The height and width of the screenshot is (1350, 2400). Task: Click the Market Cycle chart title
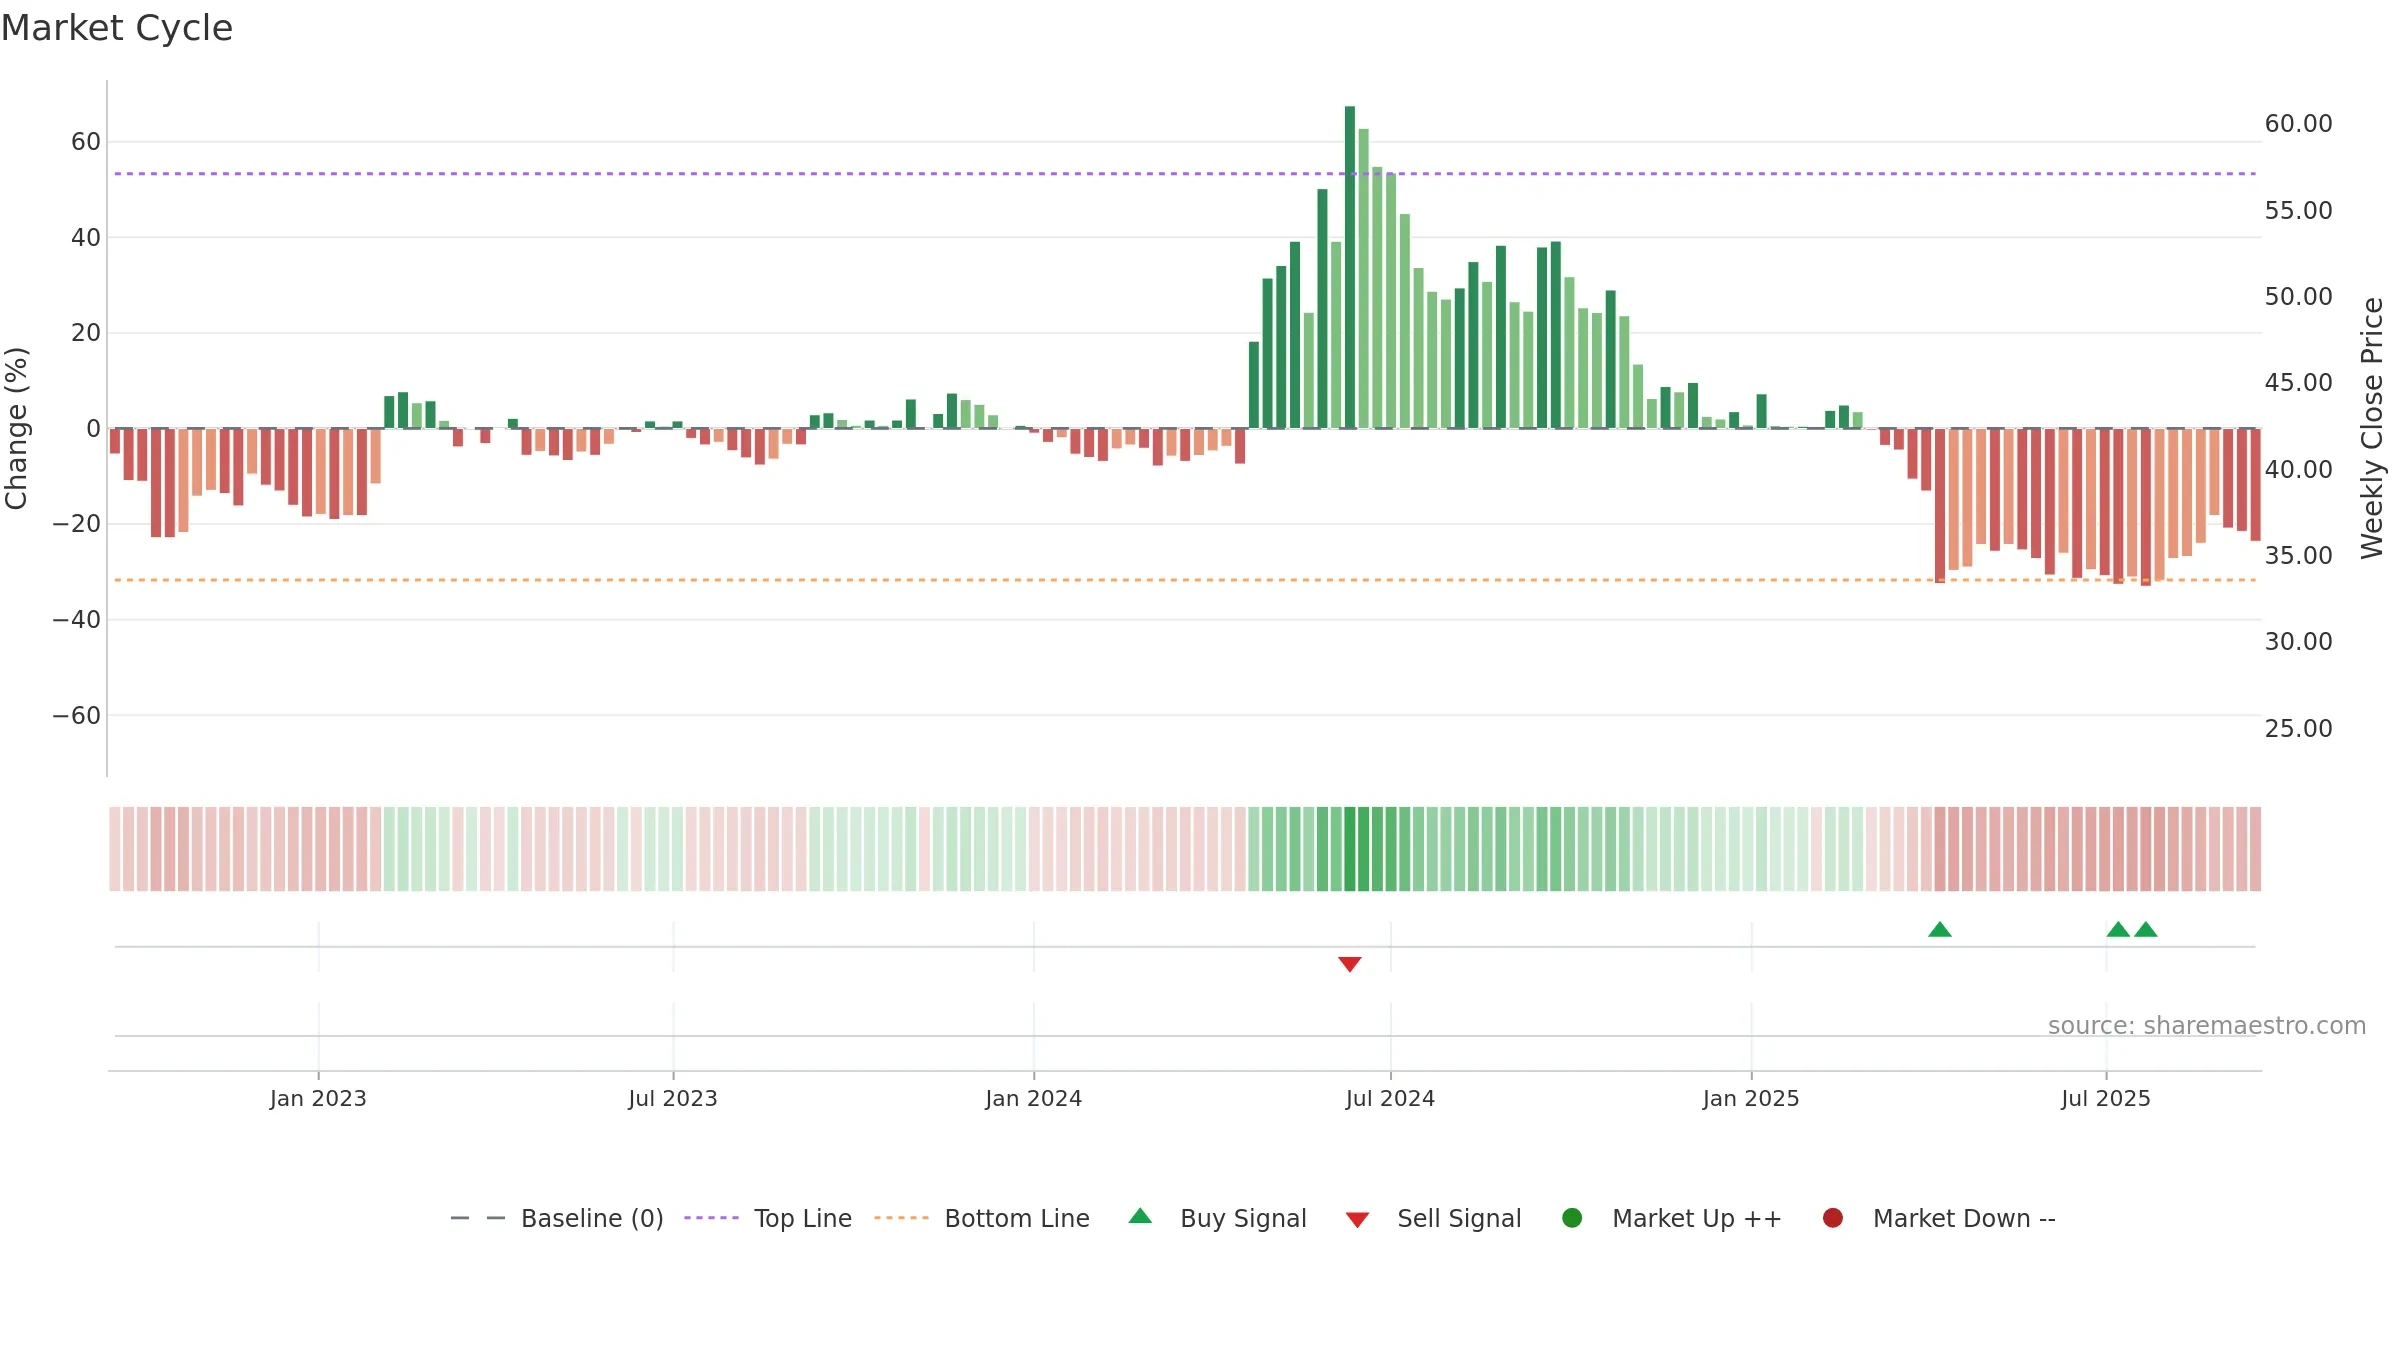[x=117, y=28]
